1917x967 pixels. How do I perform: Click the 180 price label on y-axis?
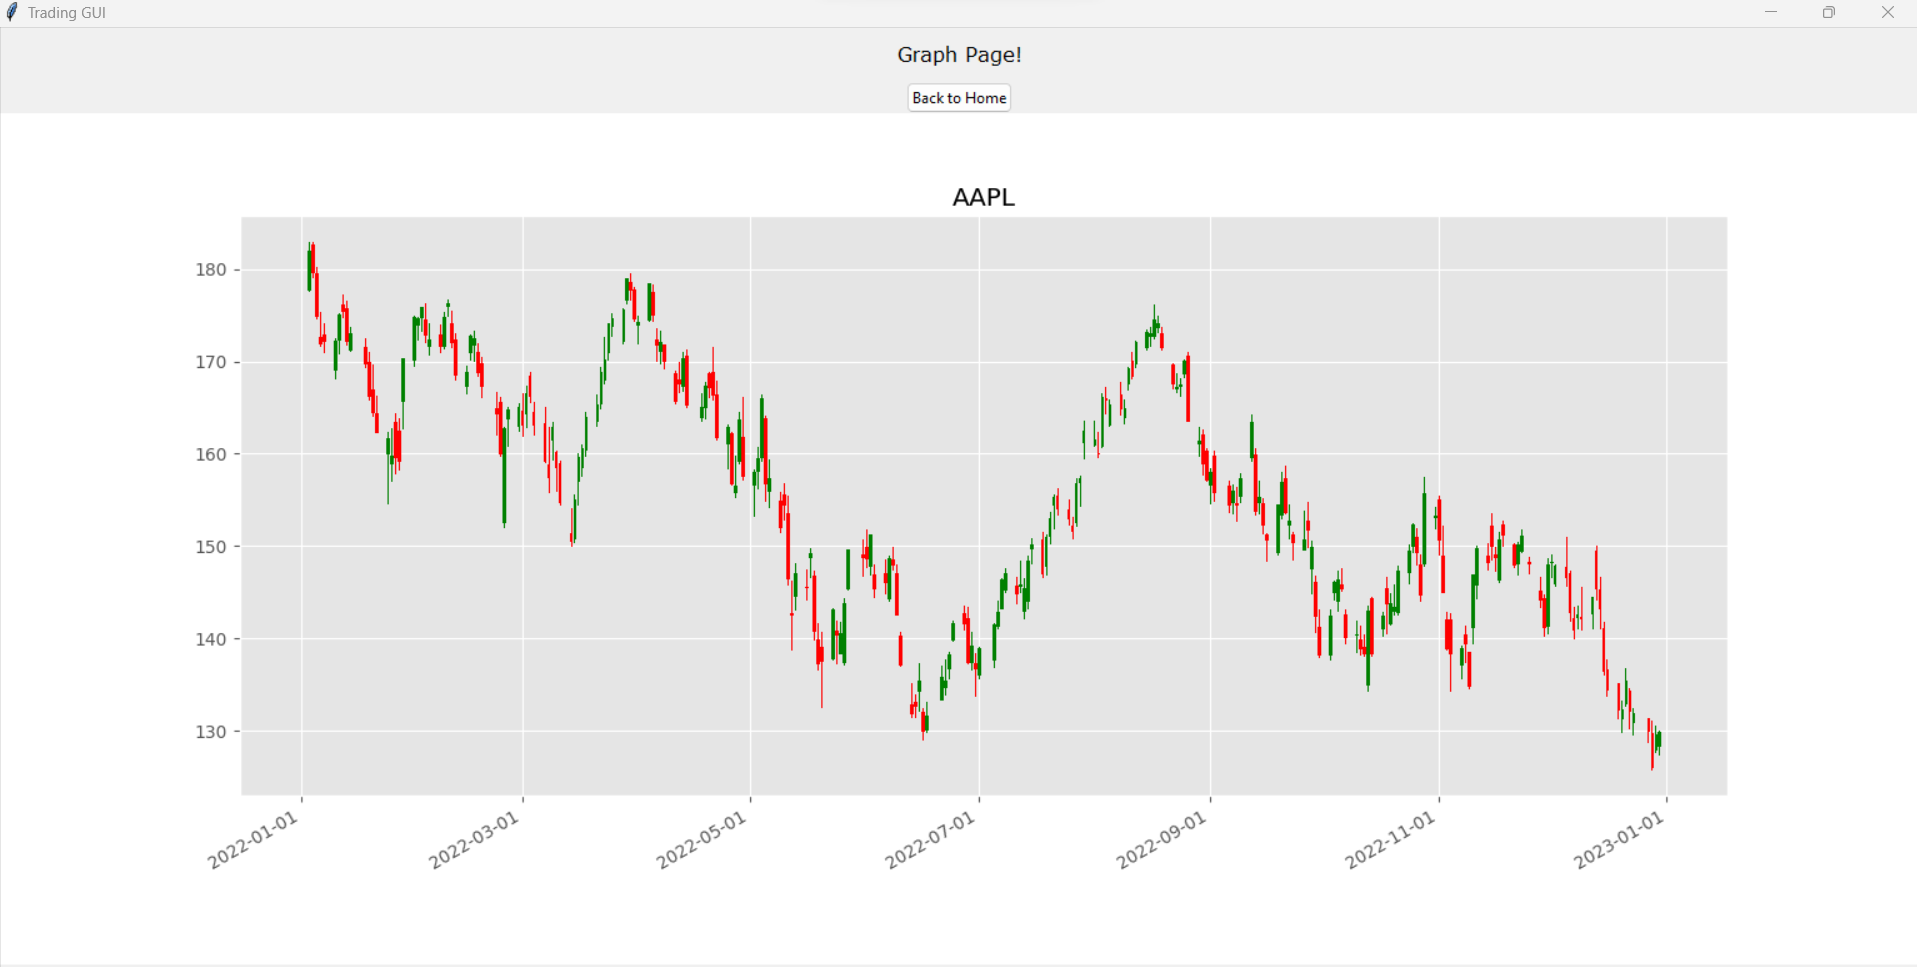click(x=211, y=270)
